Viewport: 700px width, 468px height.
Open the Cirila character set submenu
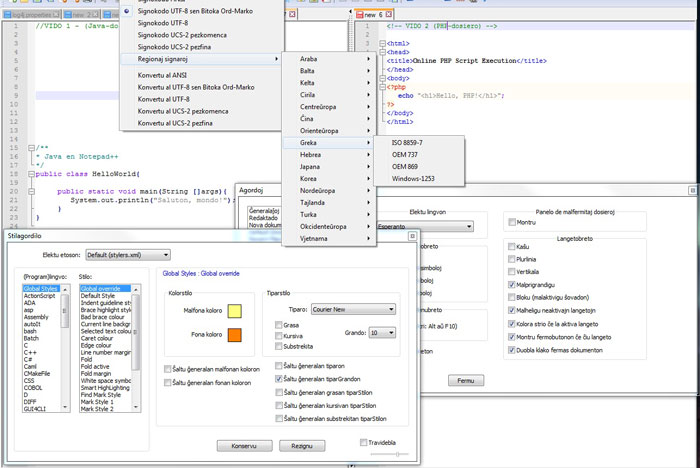(329, 95)
